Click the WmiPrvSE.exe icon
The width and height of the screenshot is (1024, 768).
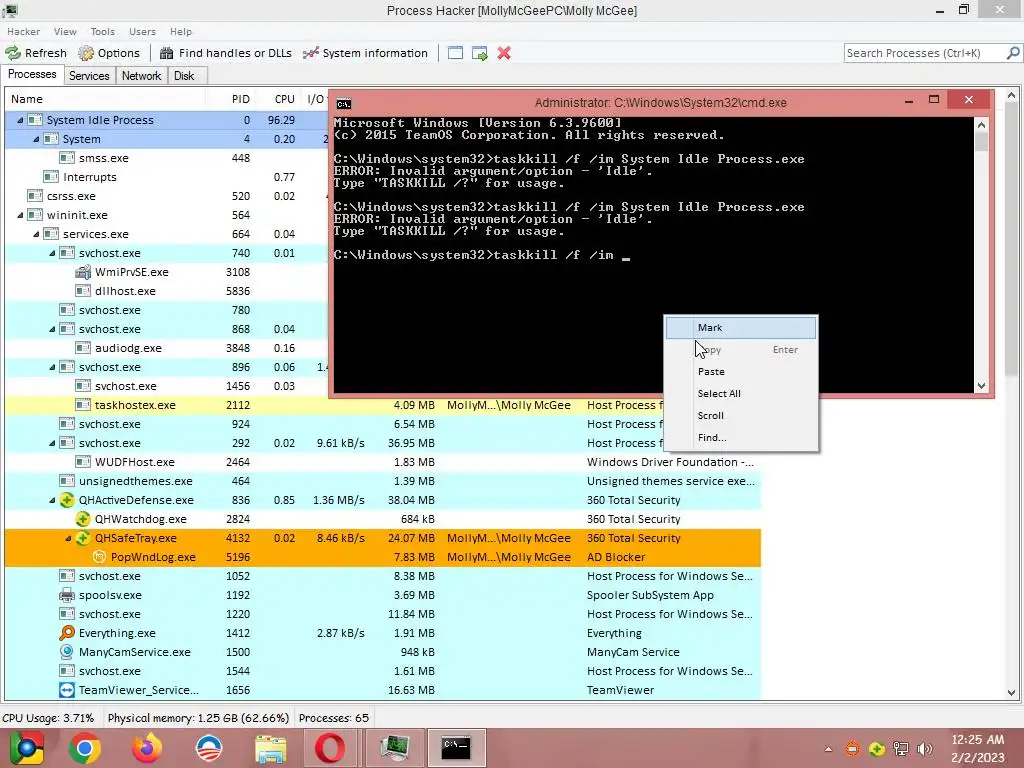[x=82, y=272]
